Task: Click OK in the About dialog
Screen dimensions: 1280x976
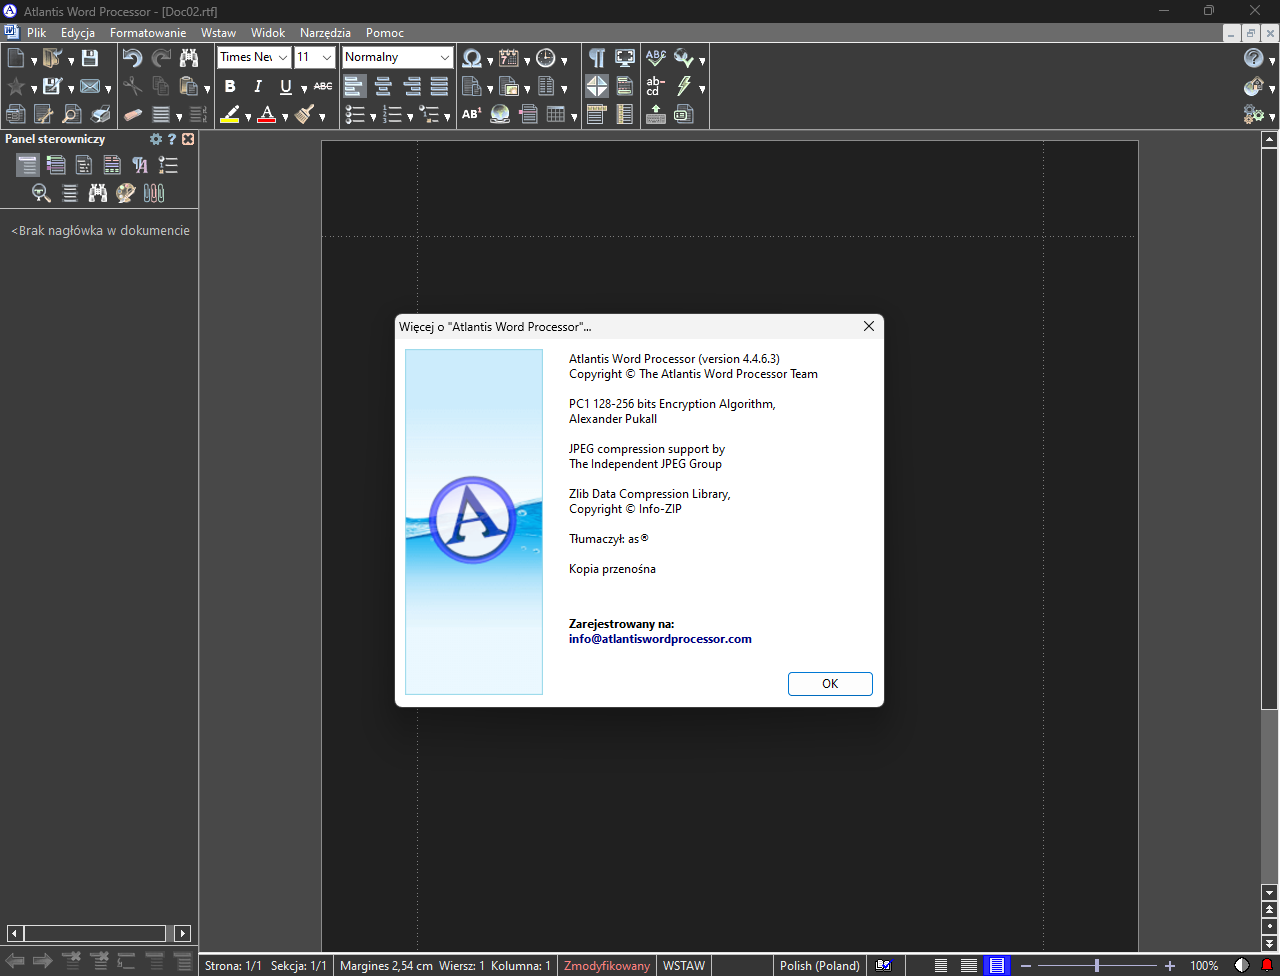Action: (830, 684)
